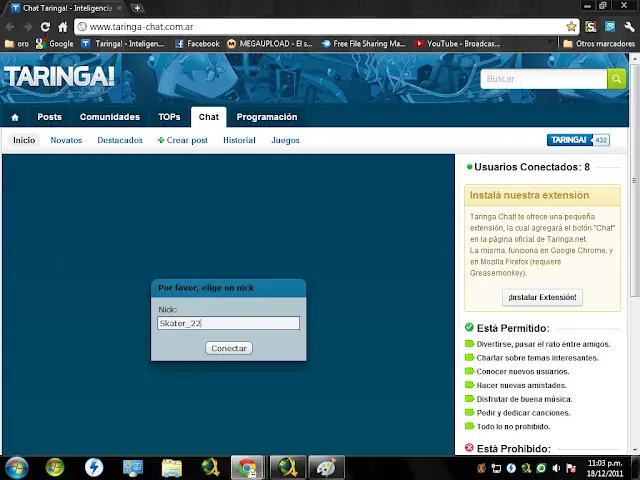Open the Paint palette app in taskbar
Screen dimensions: 640x480
326,468
